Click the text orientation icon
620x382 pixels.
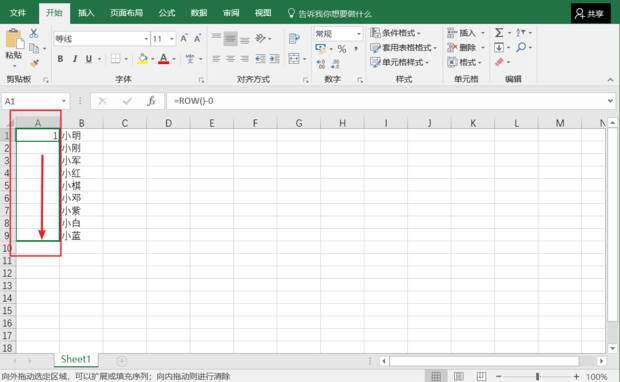point(261,38)
